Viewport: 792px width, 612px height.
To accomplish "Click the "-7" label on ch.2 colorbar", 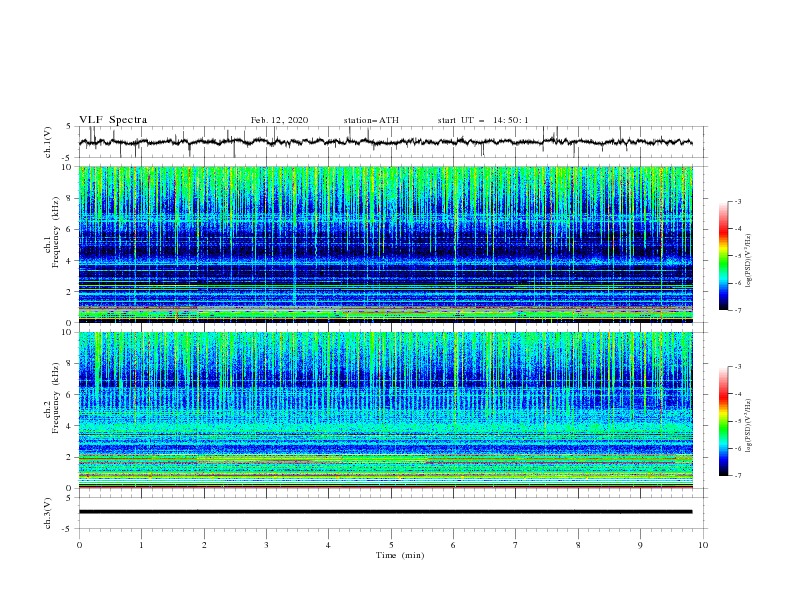I will pyautogui.click(x=737, y=476).
